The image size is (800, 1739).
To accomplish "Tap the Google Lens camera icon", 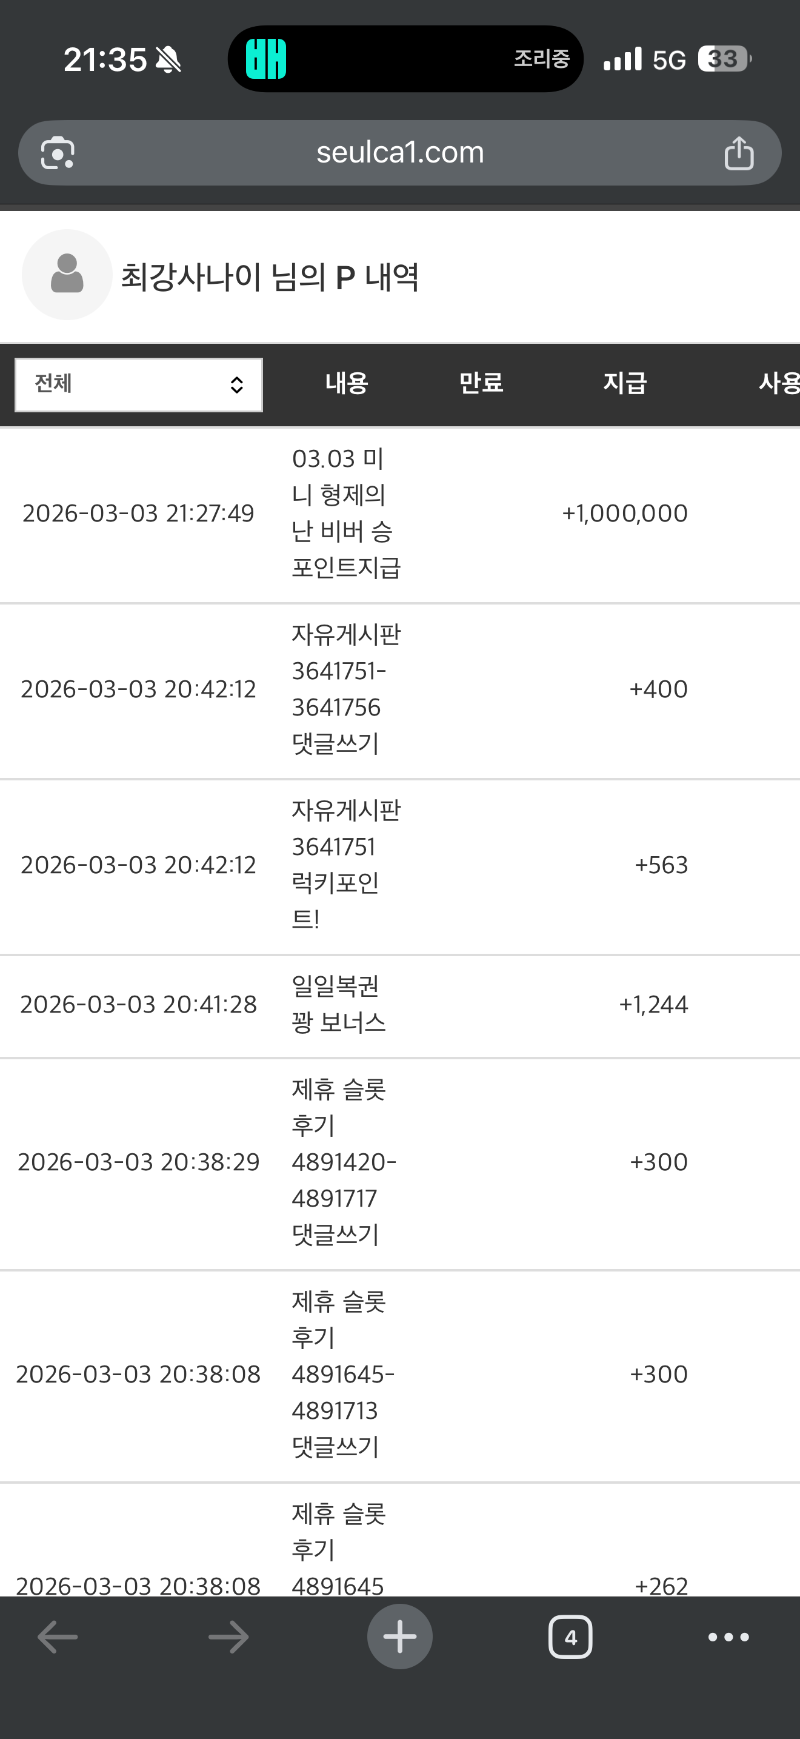I will coord(57,153).
